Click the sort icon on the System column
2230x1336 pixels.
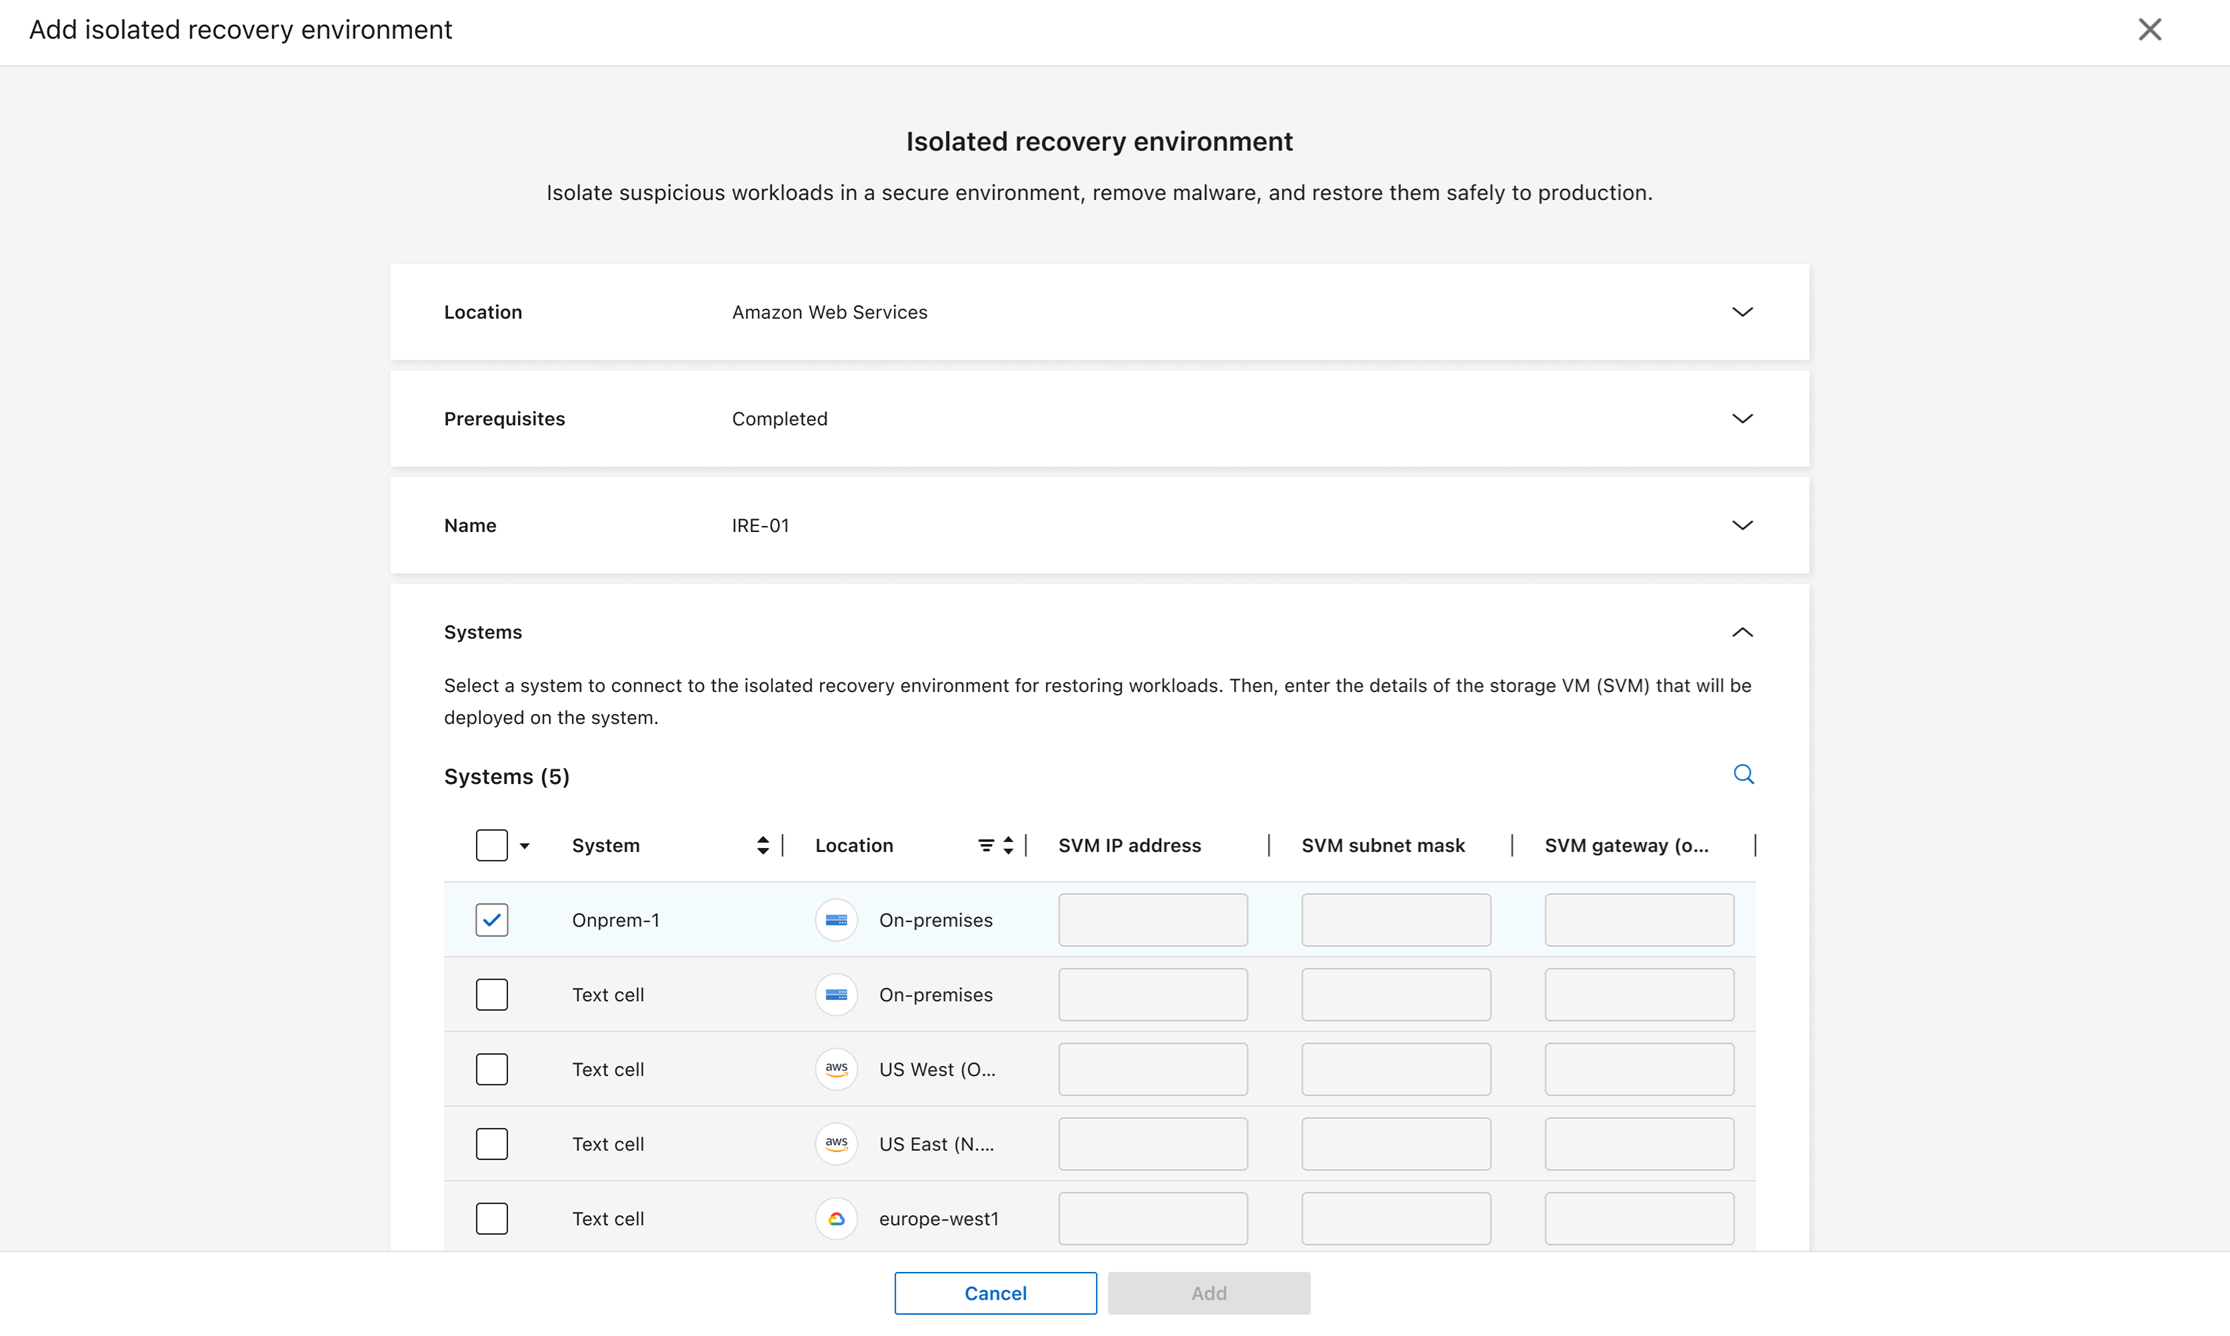[x=763, y=845]
